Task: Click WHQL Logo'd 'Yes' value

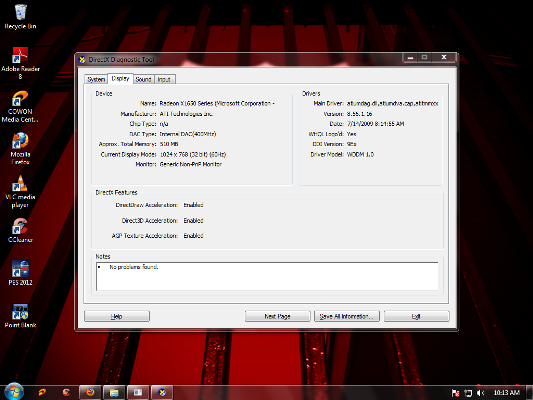Action: point(351,134)
